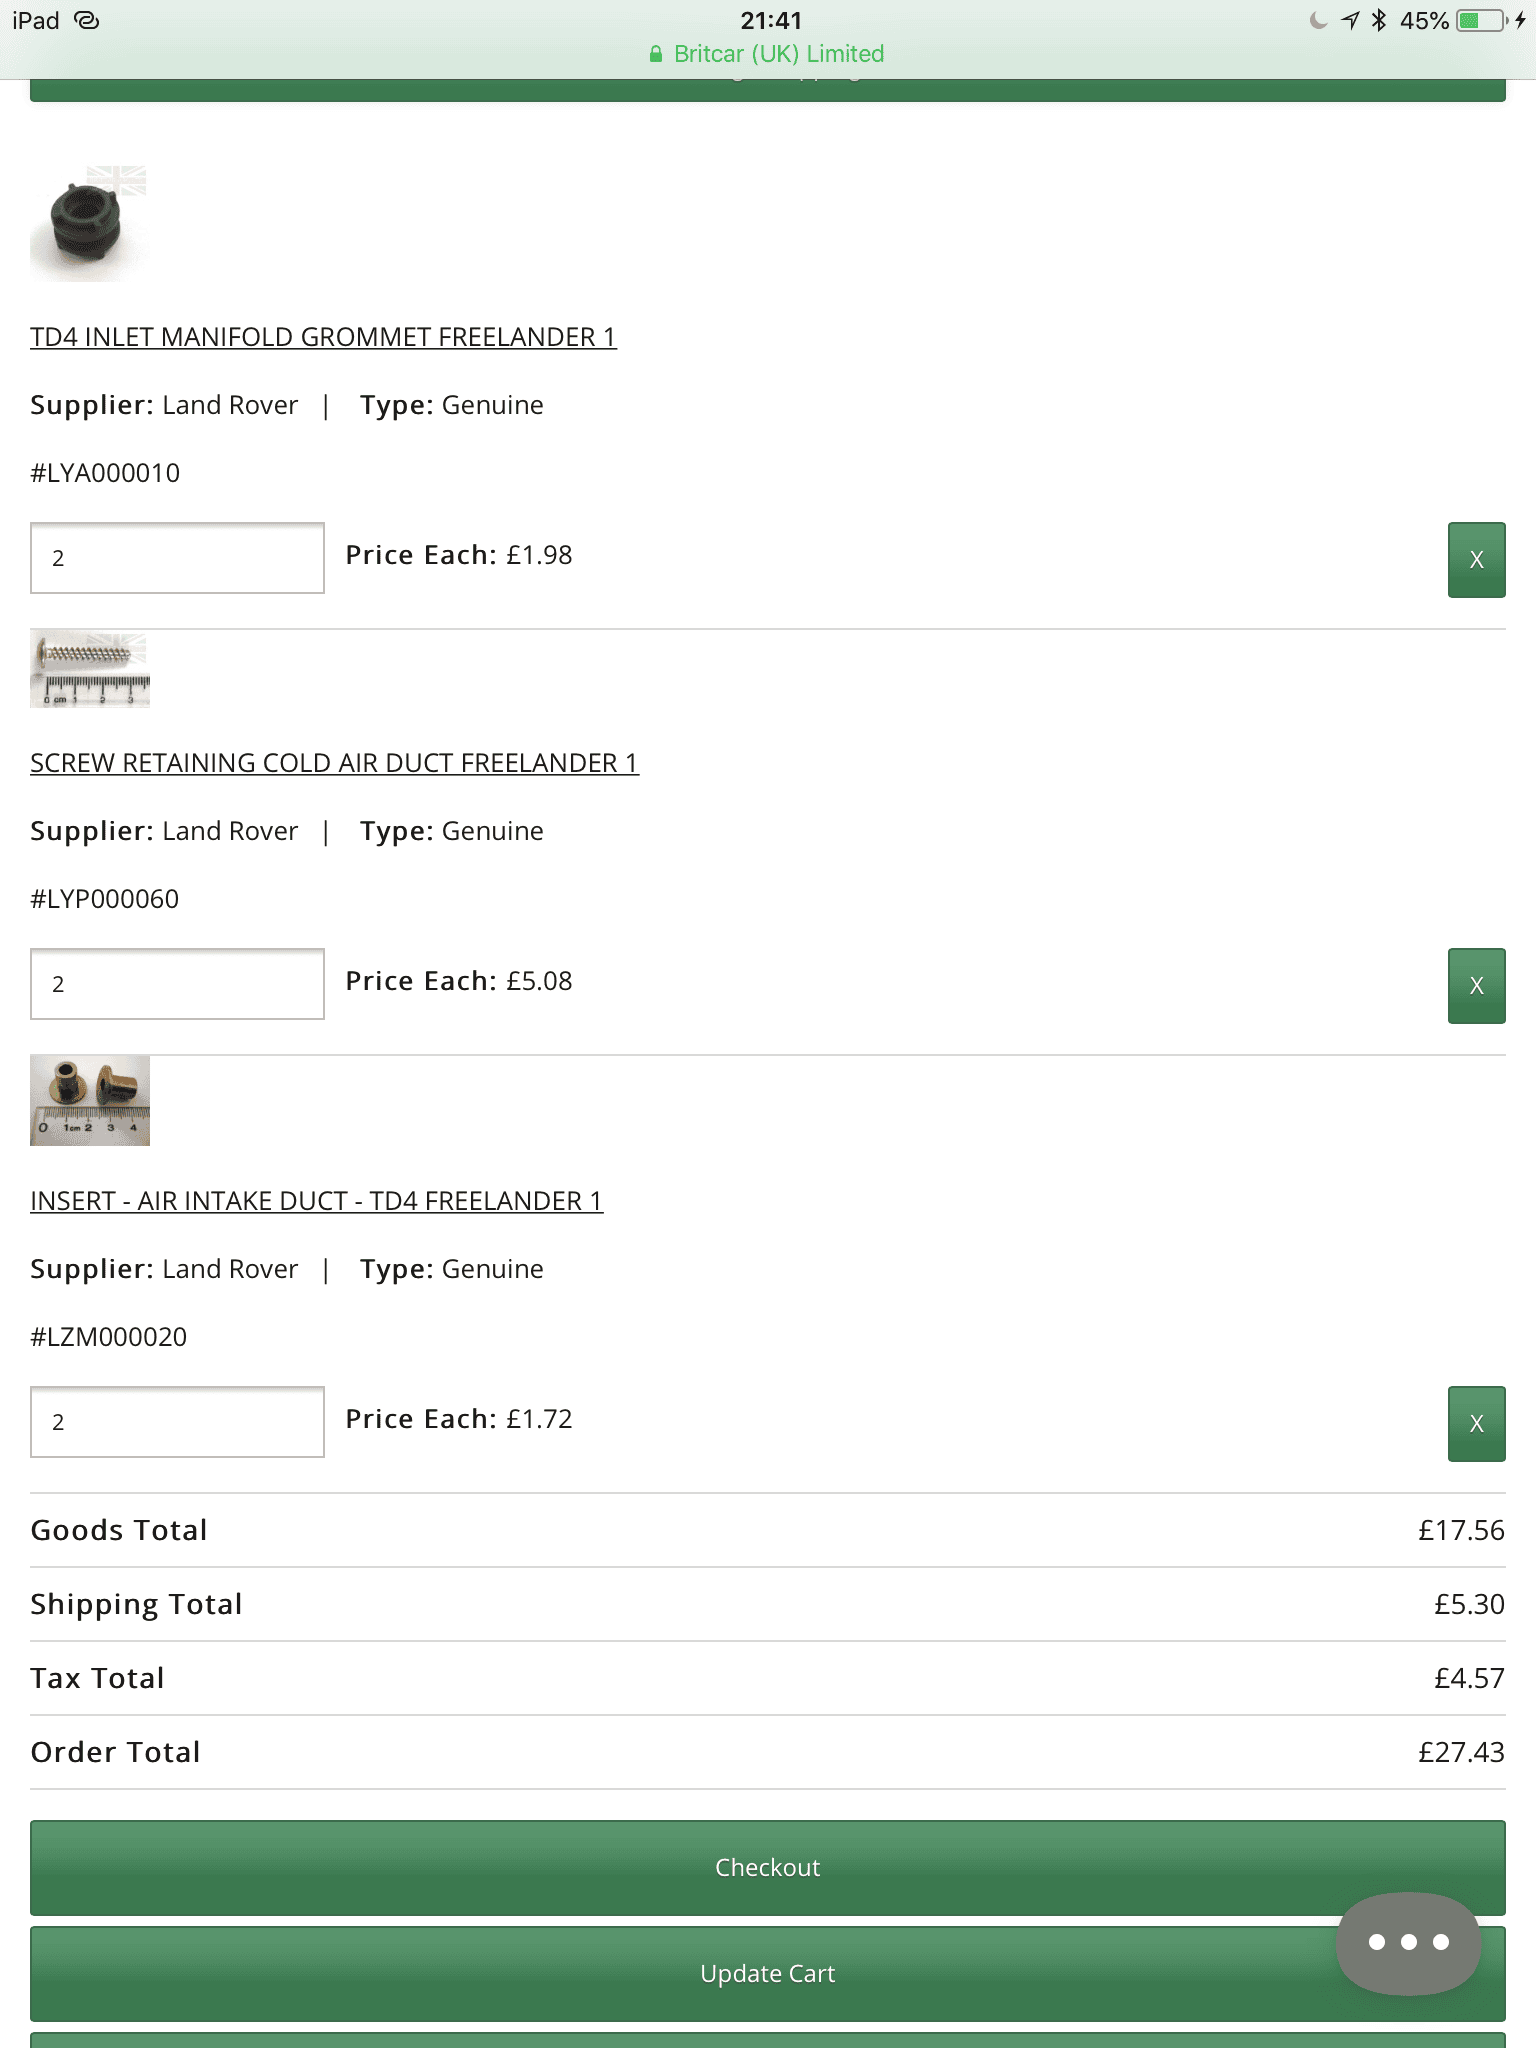The height and width of the screenshot is (2048, 1536).
Task: Edit quantity field for part LYP000060
Action: click(x=177, y=984)
